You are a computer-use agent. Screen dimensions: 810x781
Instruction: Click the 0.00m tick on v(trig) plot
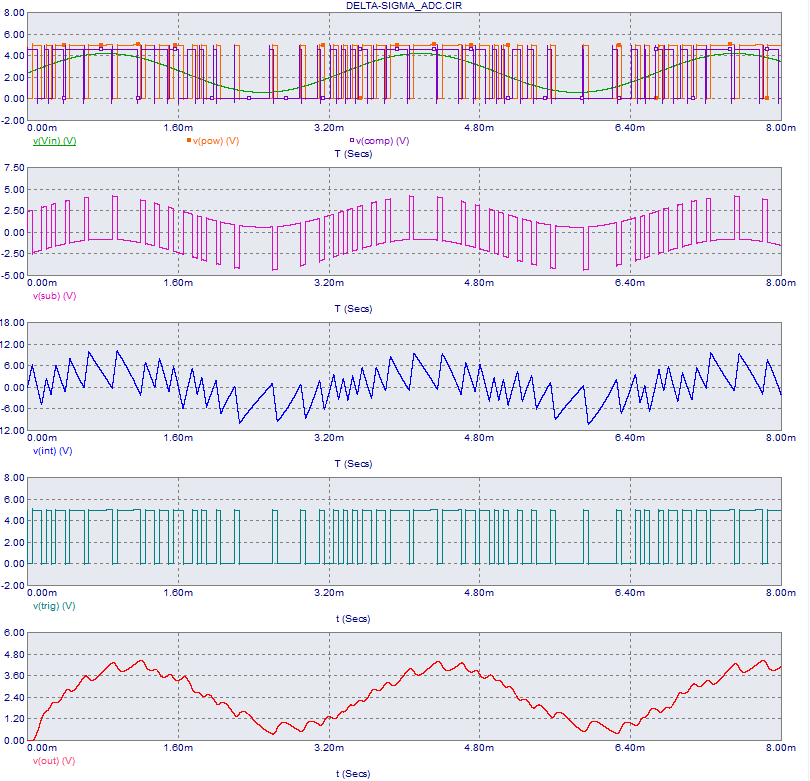point(42,593)
